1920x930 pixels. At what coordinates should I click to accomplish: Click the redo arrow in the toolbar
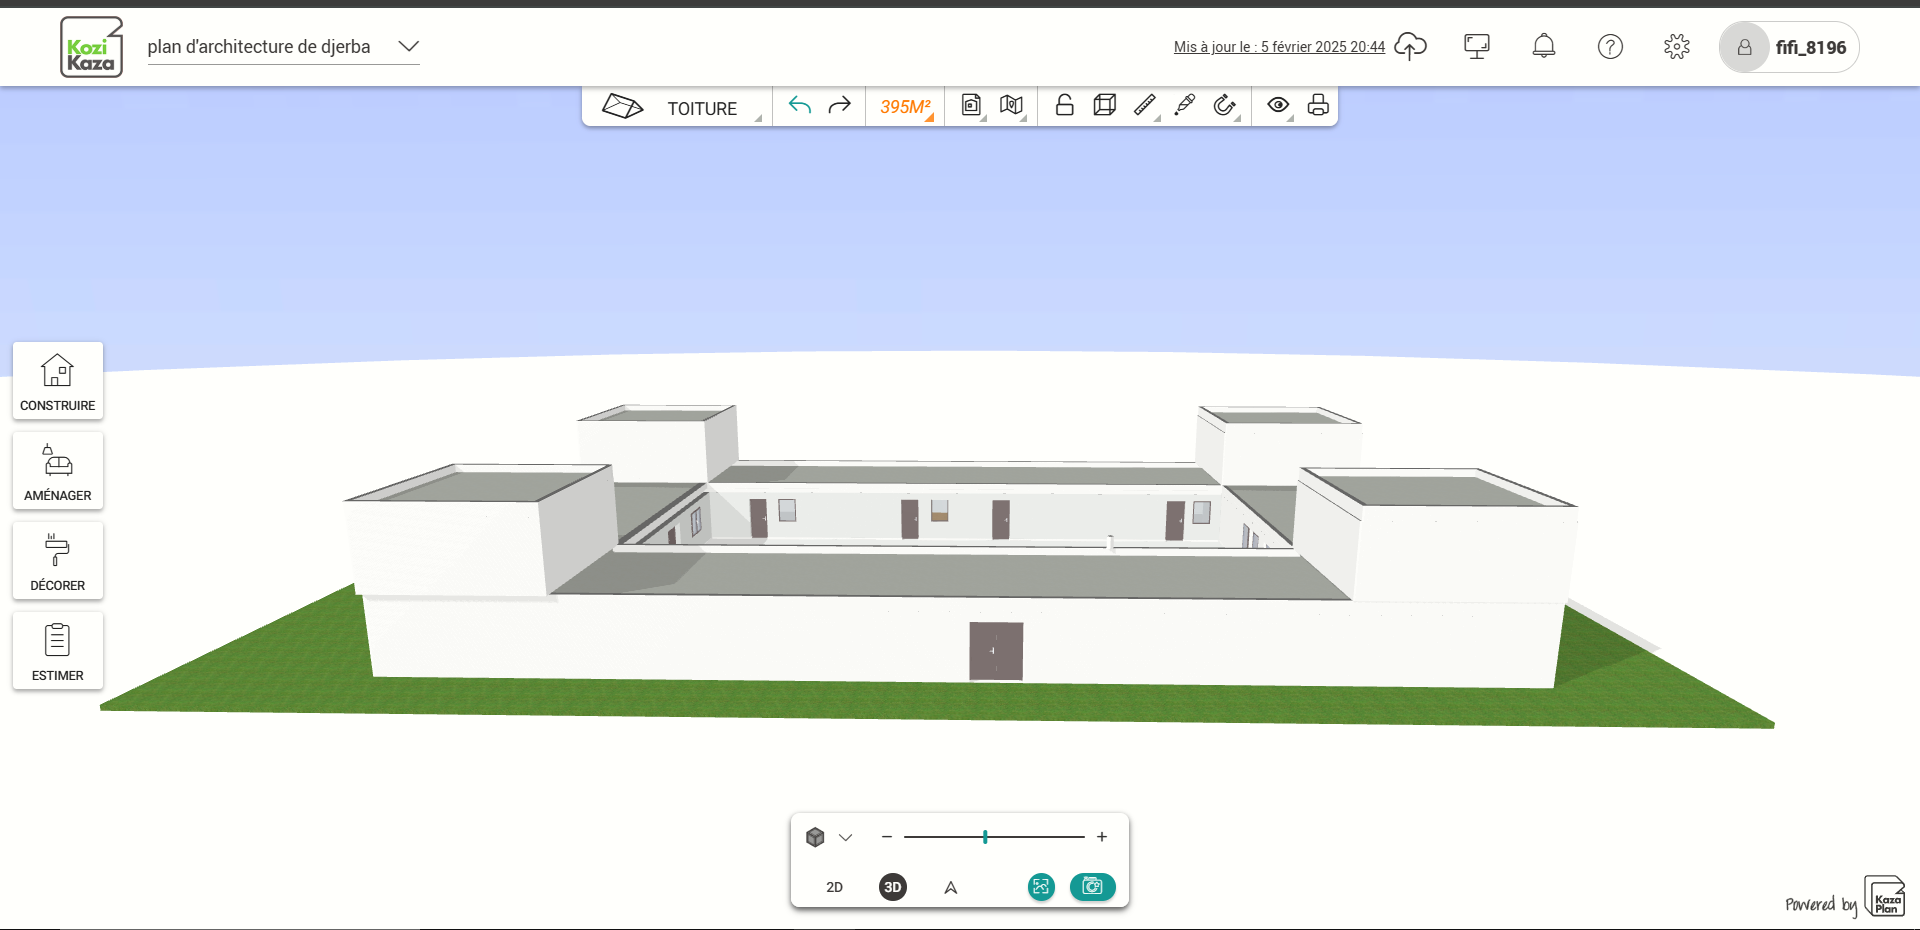[840, 106]
